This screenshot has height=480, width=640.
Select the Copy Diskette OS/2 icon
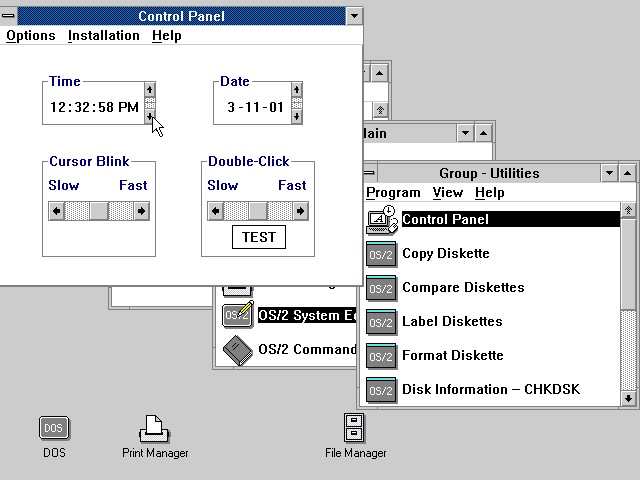pos(381,254)
